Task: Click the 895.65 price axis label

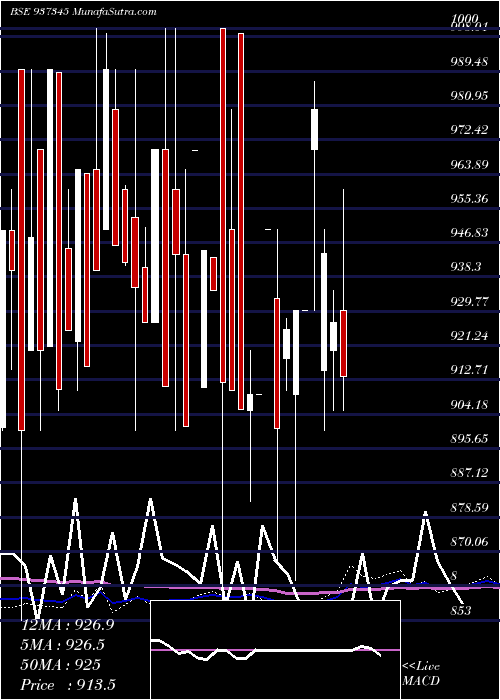Action: pos(469,439)
